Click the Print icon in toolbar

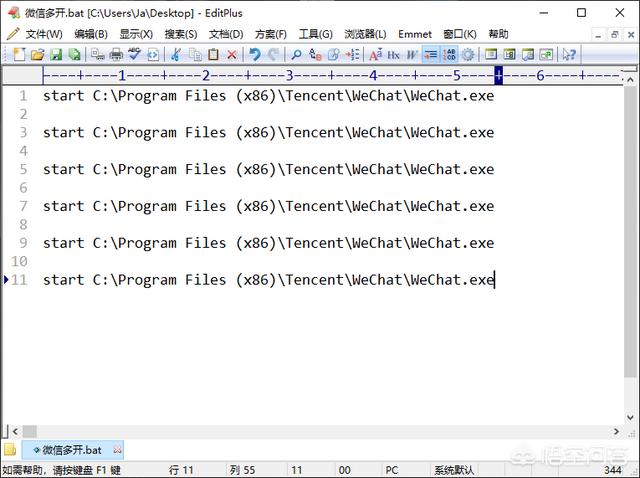(x=116, y=54)
